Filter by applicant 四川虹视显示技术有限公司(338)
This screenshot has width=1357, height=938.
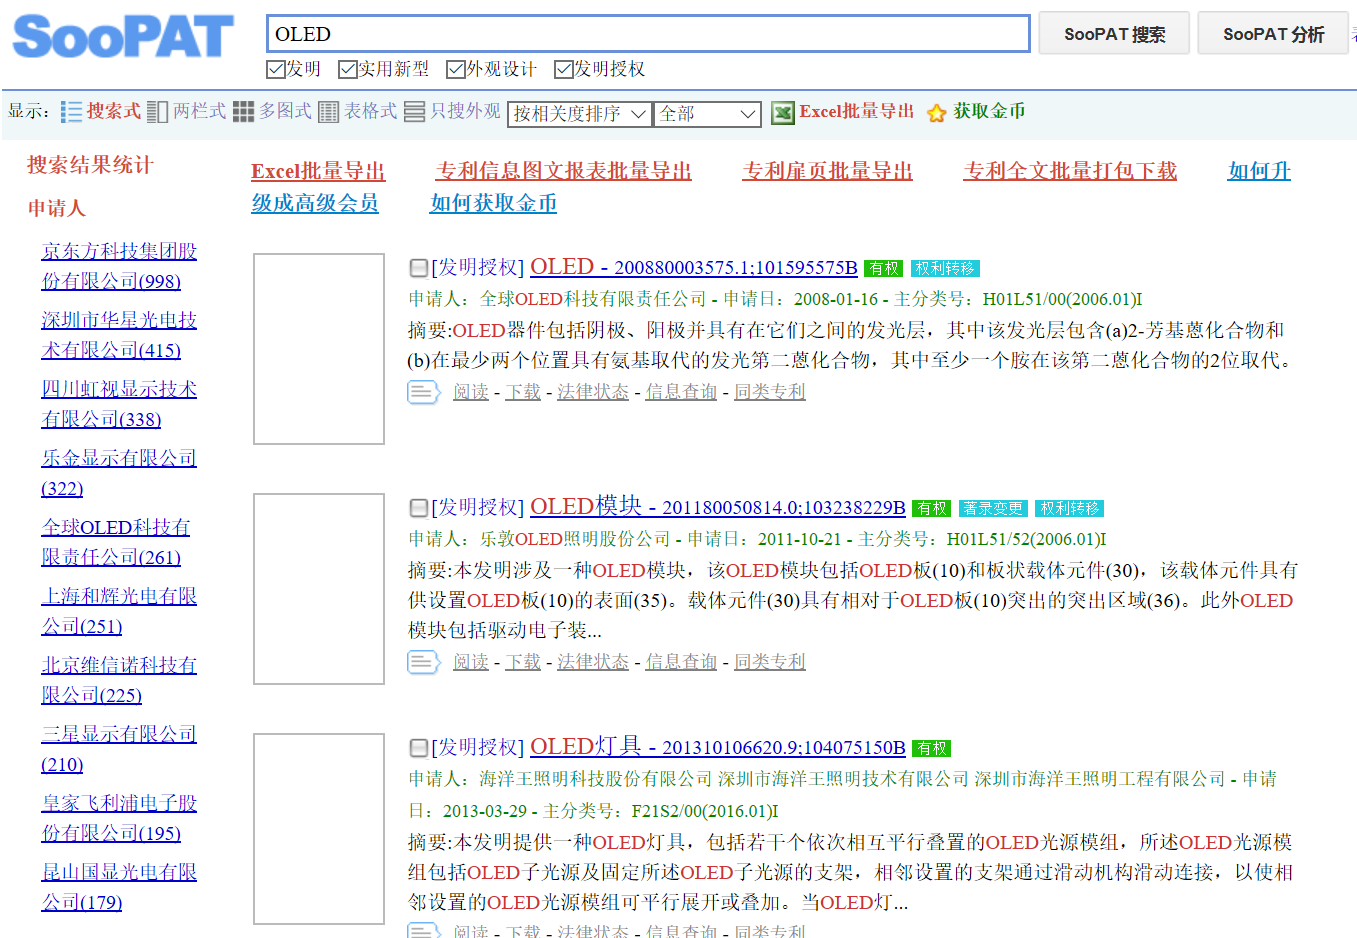(x=119, y=404)
